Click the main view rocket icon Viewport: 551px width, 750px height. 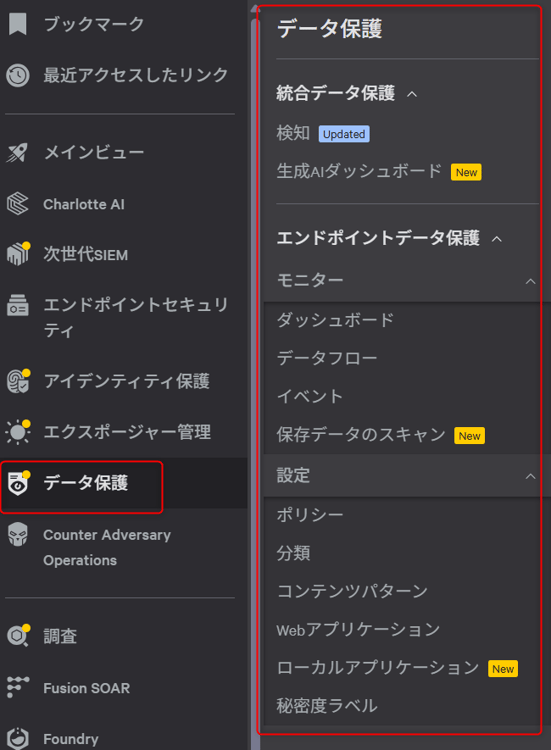[x=17, y=153]
